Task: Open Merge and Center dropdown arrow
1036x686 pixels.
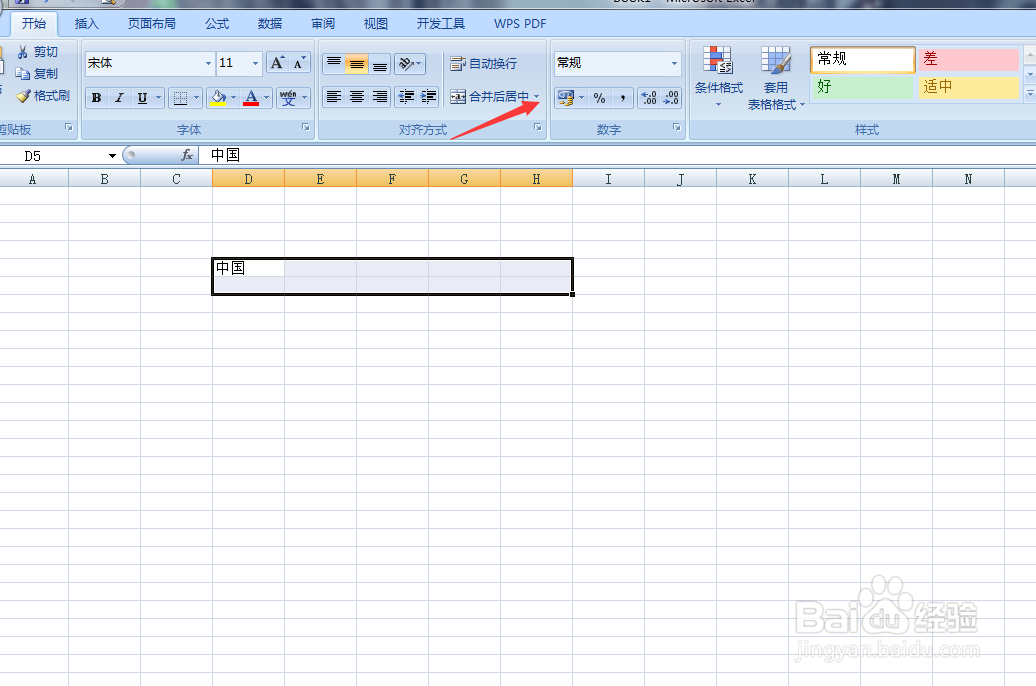Action: tap(536, 97)
